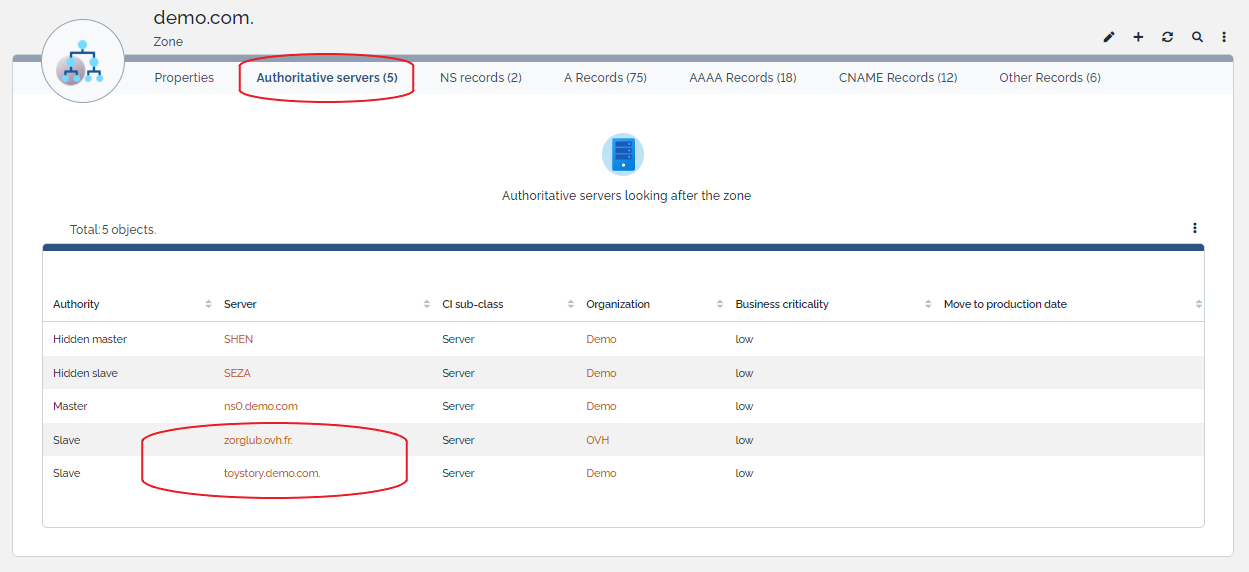Screen dimensions: 1249x572
Task: Click the pencil edit icon
Action: (x=1109, y=37)
